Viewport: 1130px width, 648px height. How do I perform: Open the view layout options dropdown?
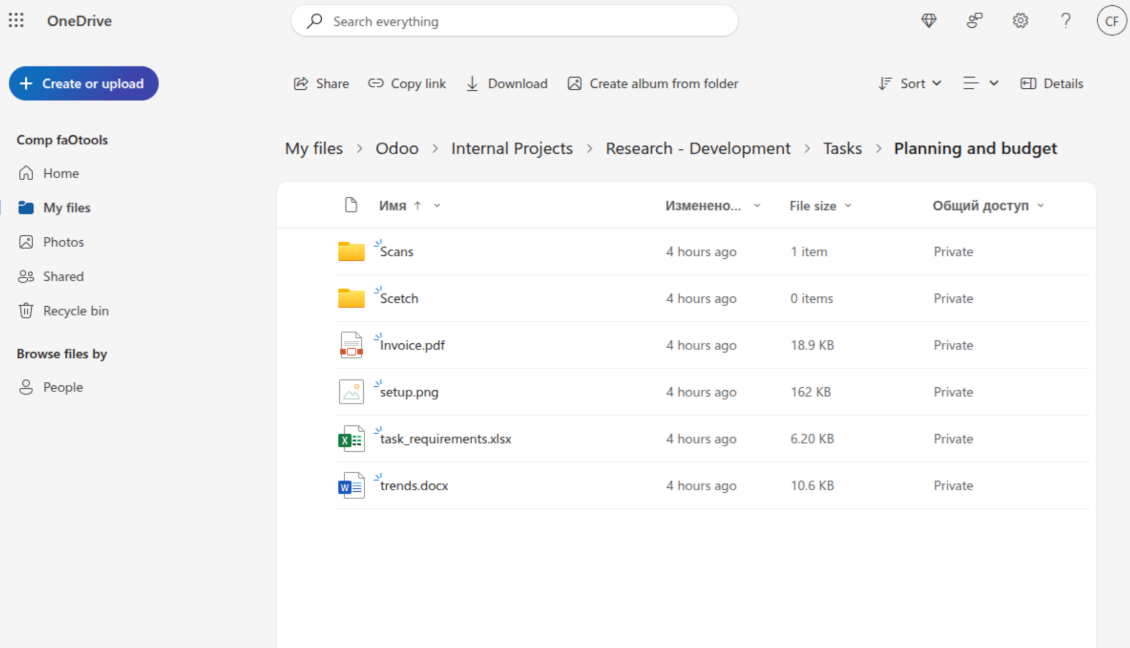click(980, 84)
